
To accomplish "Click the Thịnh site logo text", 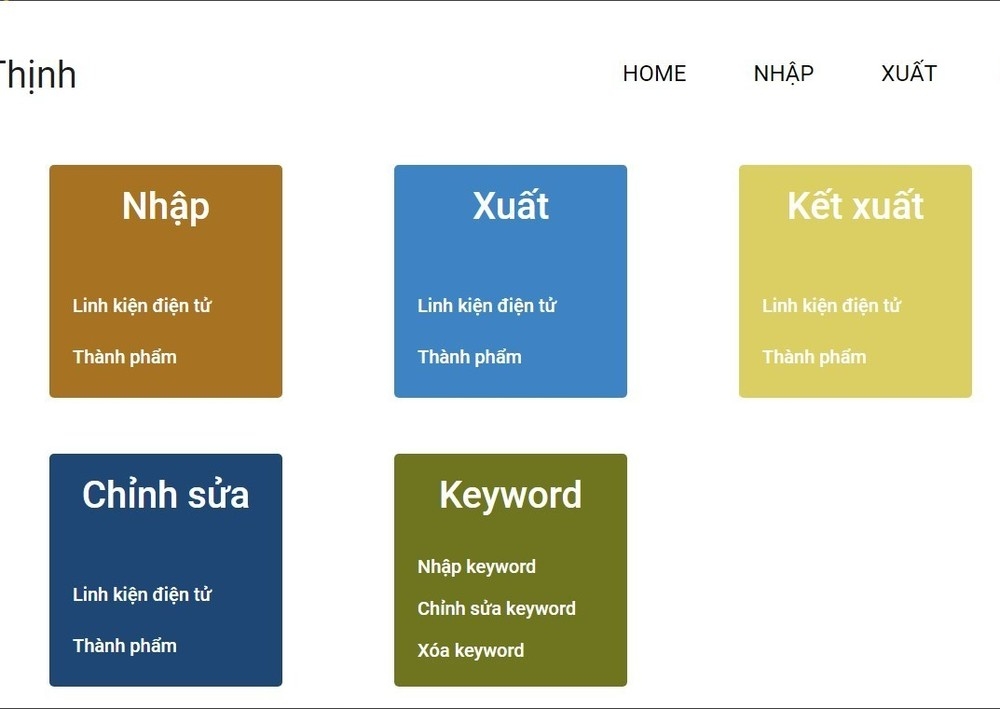I will (x=37, y=75).
